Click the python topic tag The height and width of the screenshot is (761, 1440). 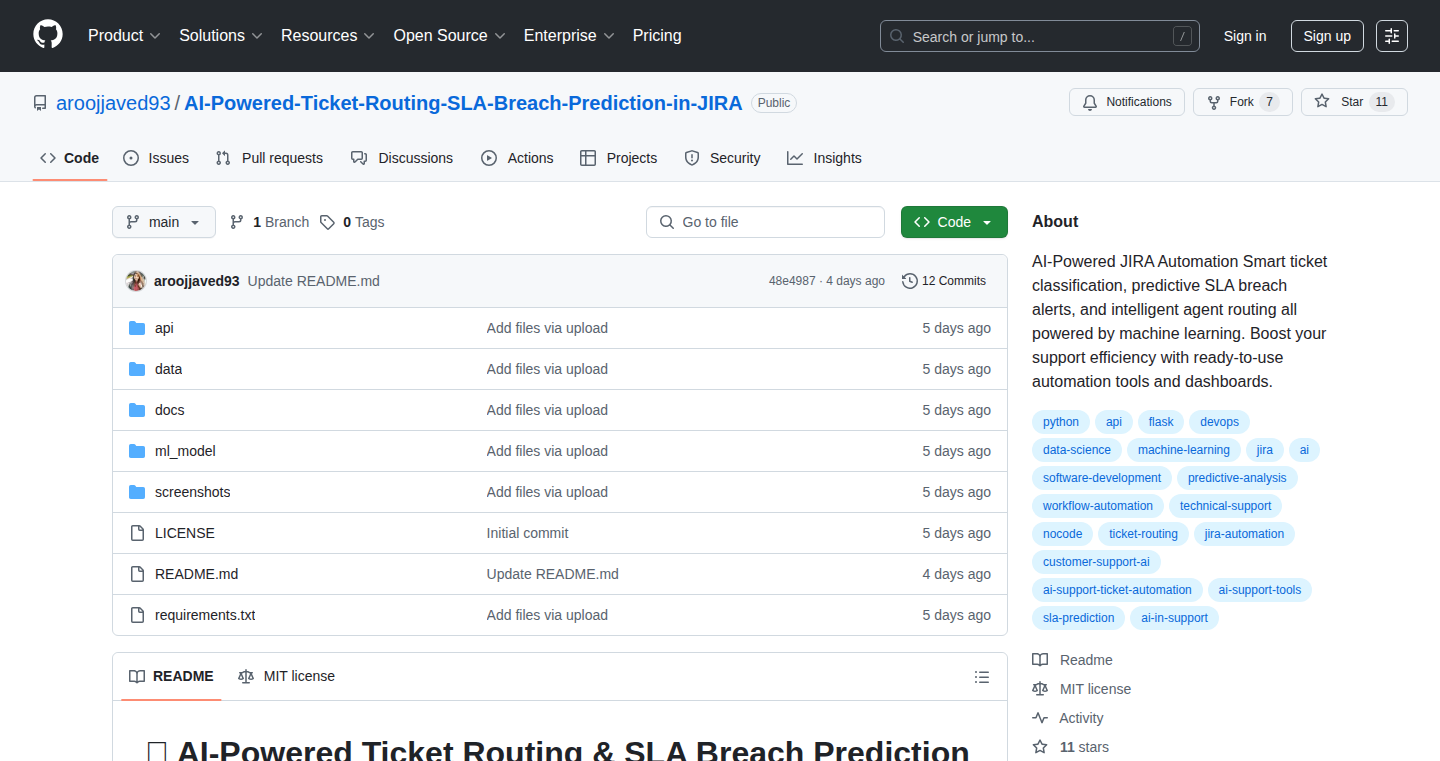pyautogui.click(x=1061, y=422)
